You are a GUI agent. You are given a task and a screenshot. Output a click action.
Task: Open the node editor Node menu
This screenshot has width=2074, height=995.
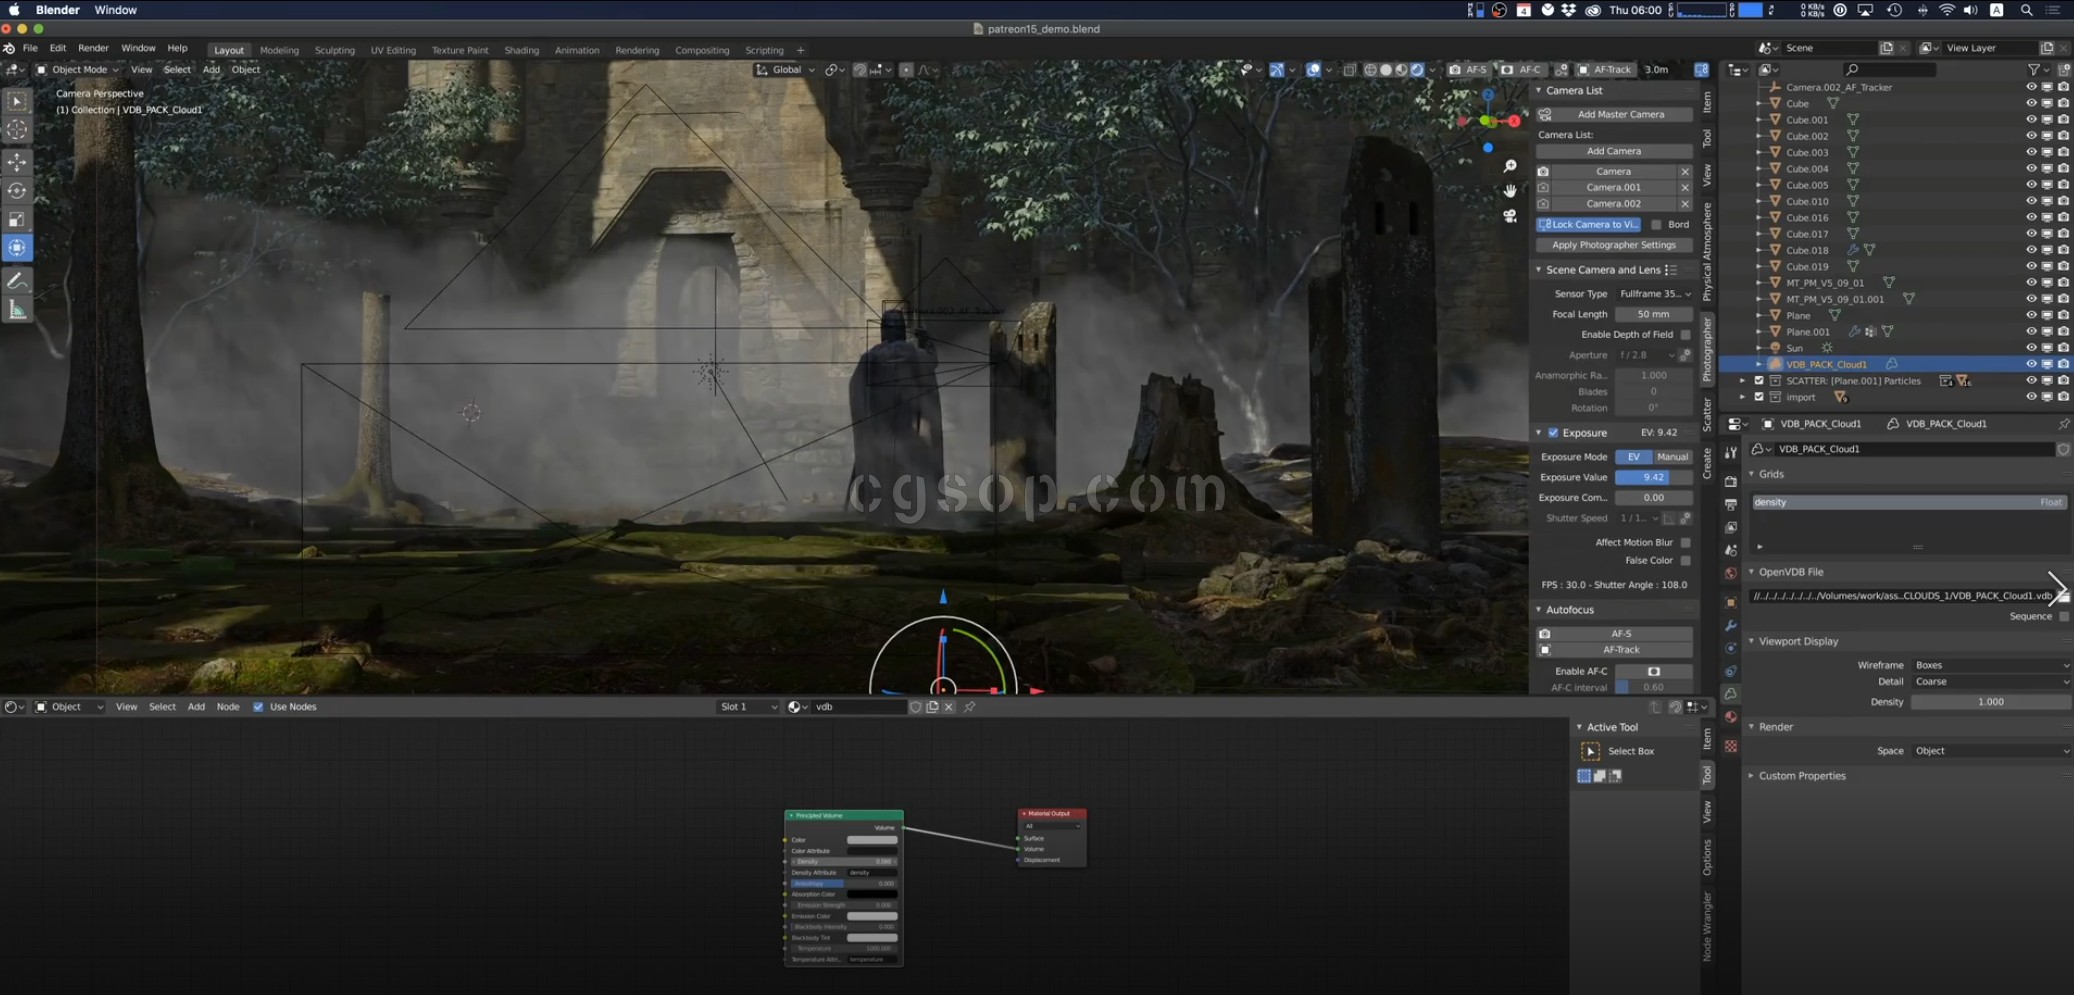(228, 707)
